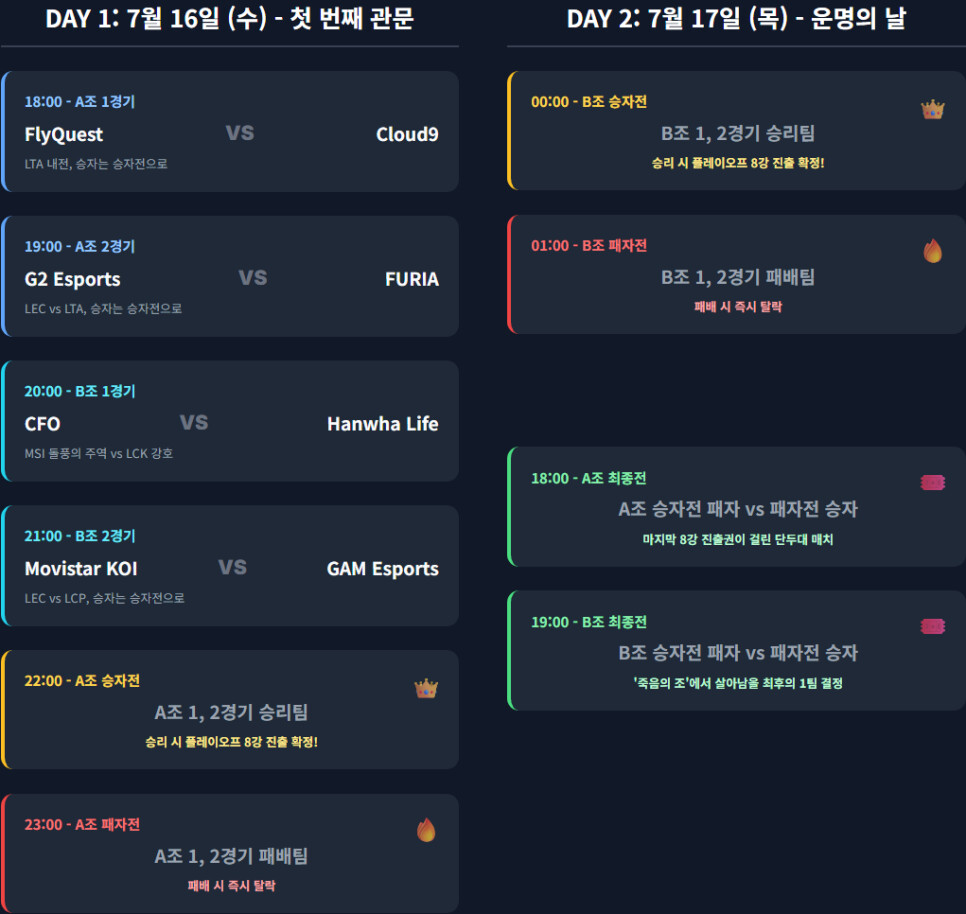
Task: Open the Hanwha Life team entry
Action: click(382, 424)
